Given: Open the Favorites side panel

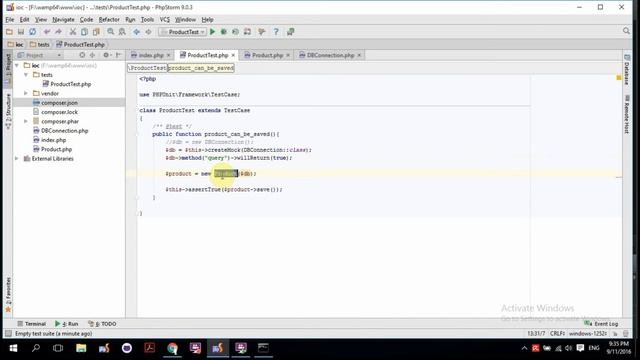Looking at the screenshot, I should tap(8, 295).
